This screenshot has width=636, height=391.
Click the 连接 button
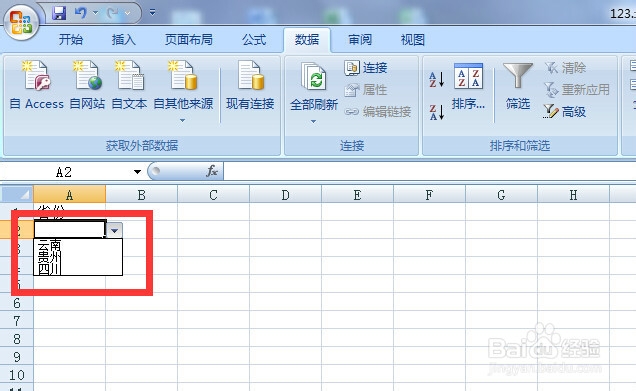coord(365,68)
